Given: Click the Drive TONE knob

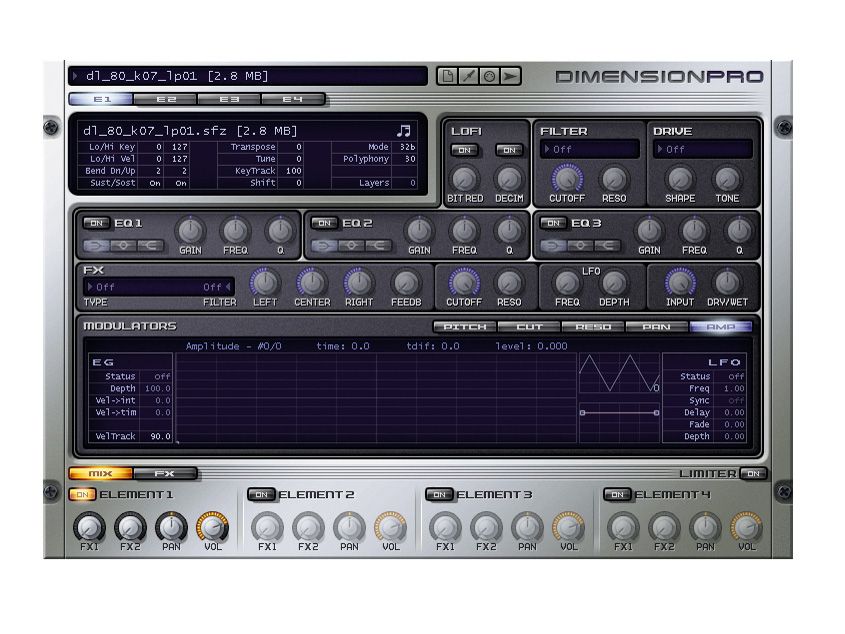Looking at the screenshot, I should [x=727, y=178].
